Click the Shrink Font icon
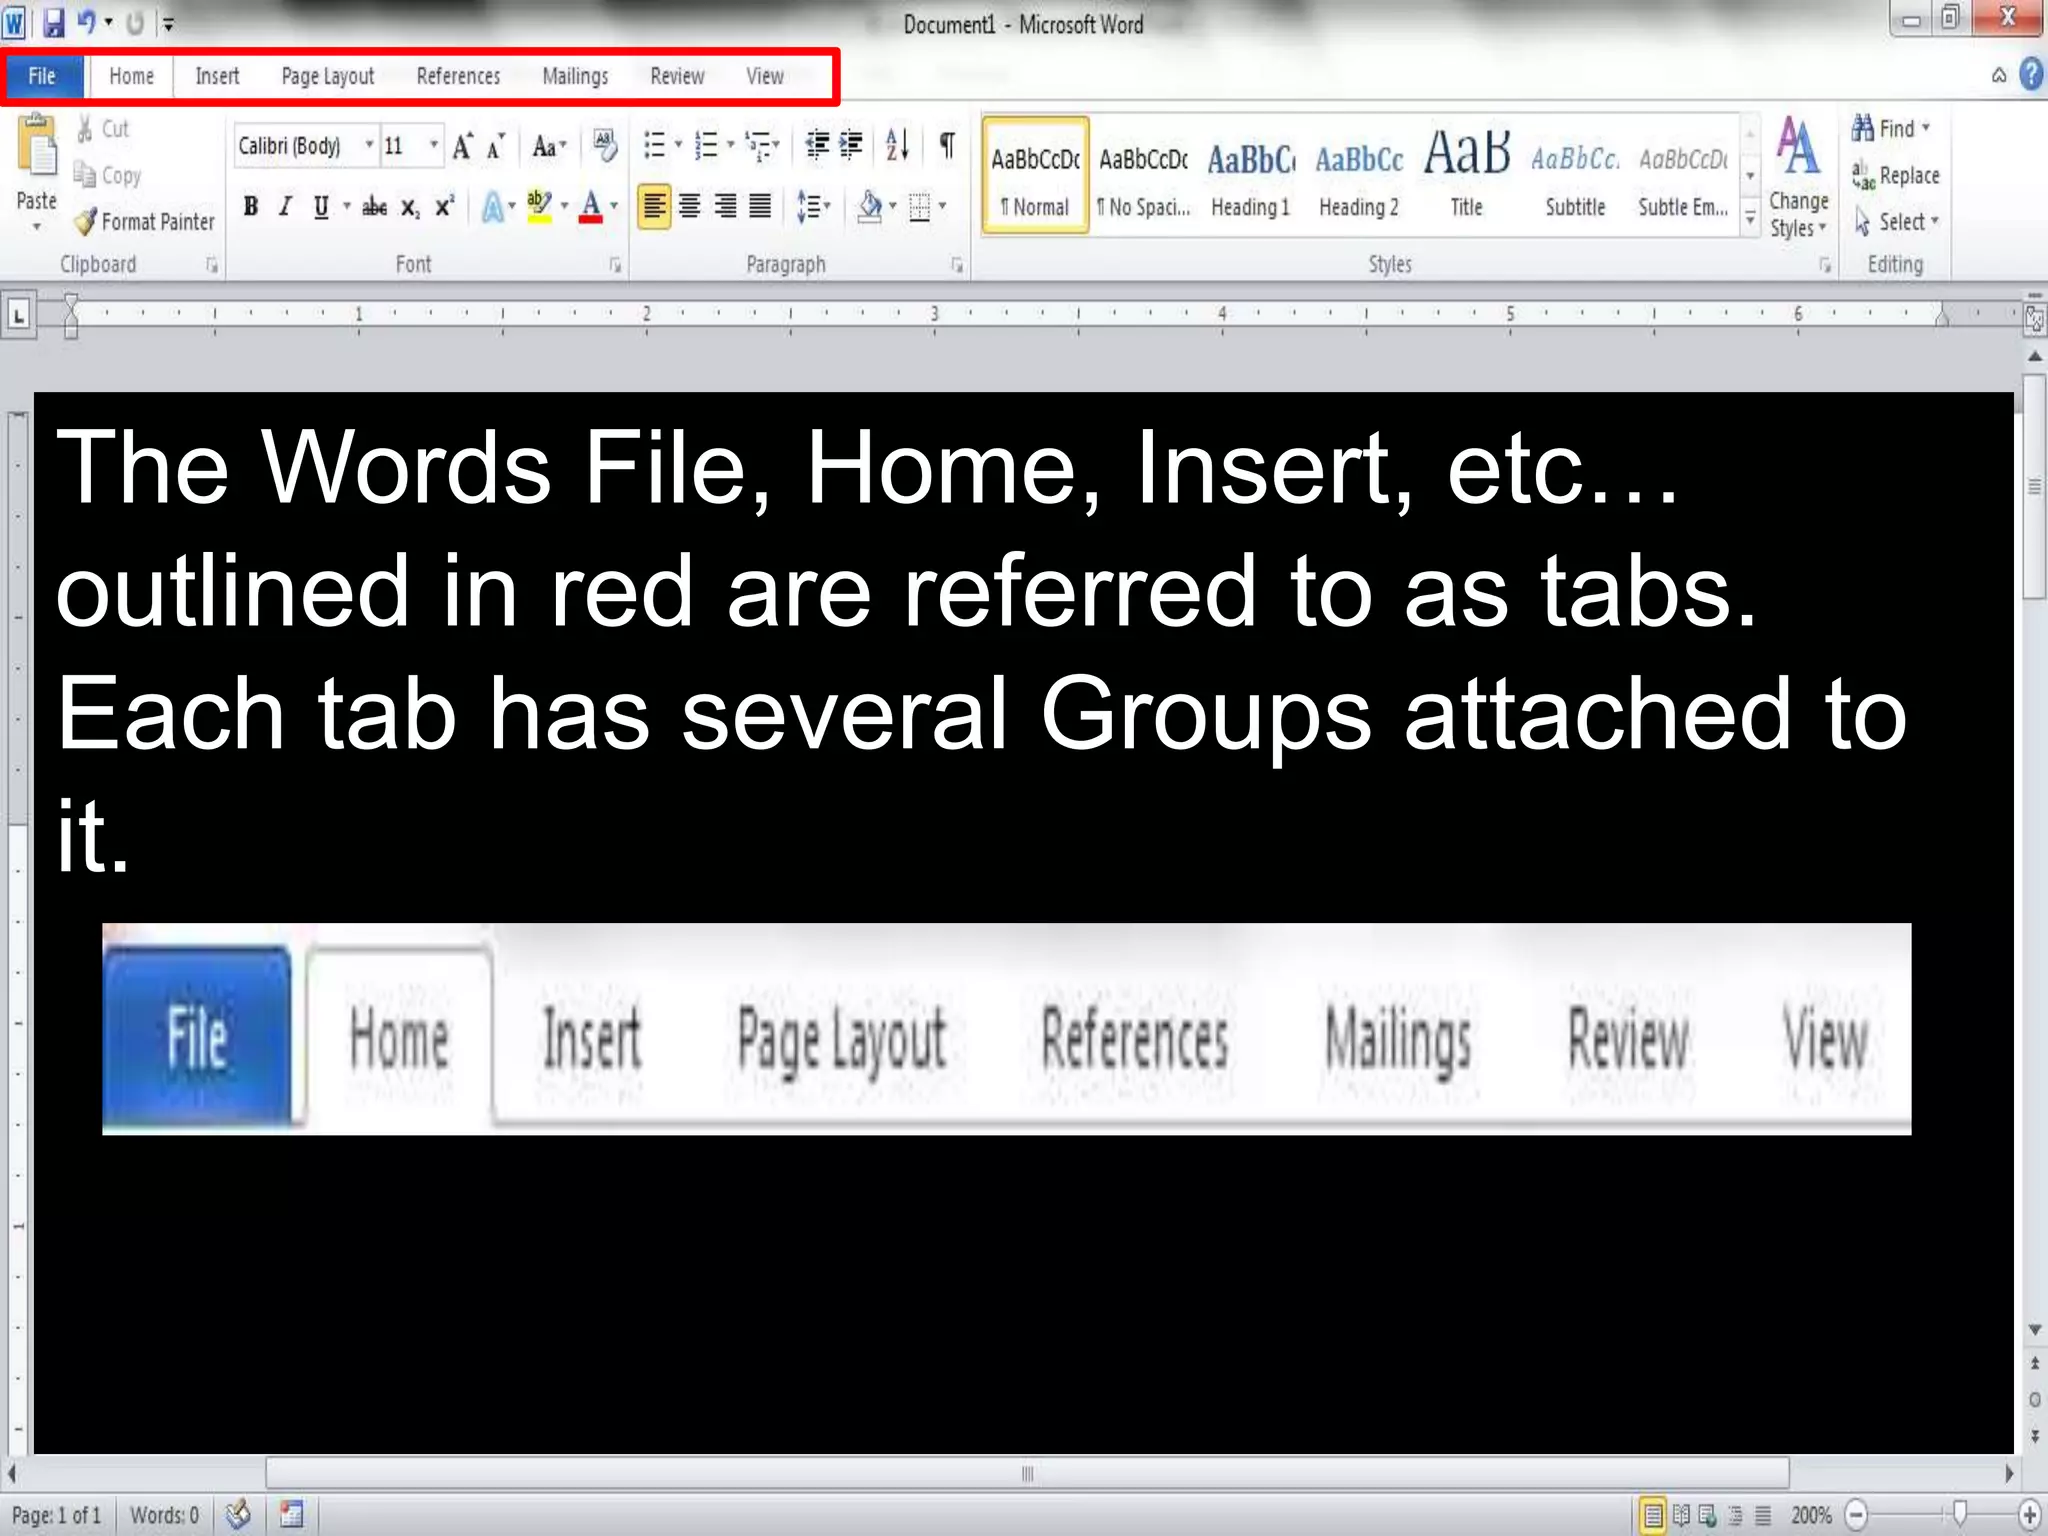Screen dimensions: 2048x1536 click(x=496, y=147)
